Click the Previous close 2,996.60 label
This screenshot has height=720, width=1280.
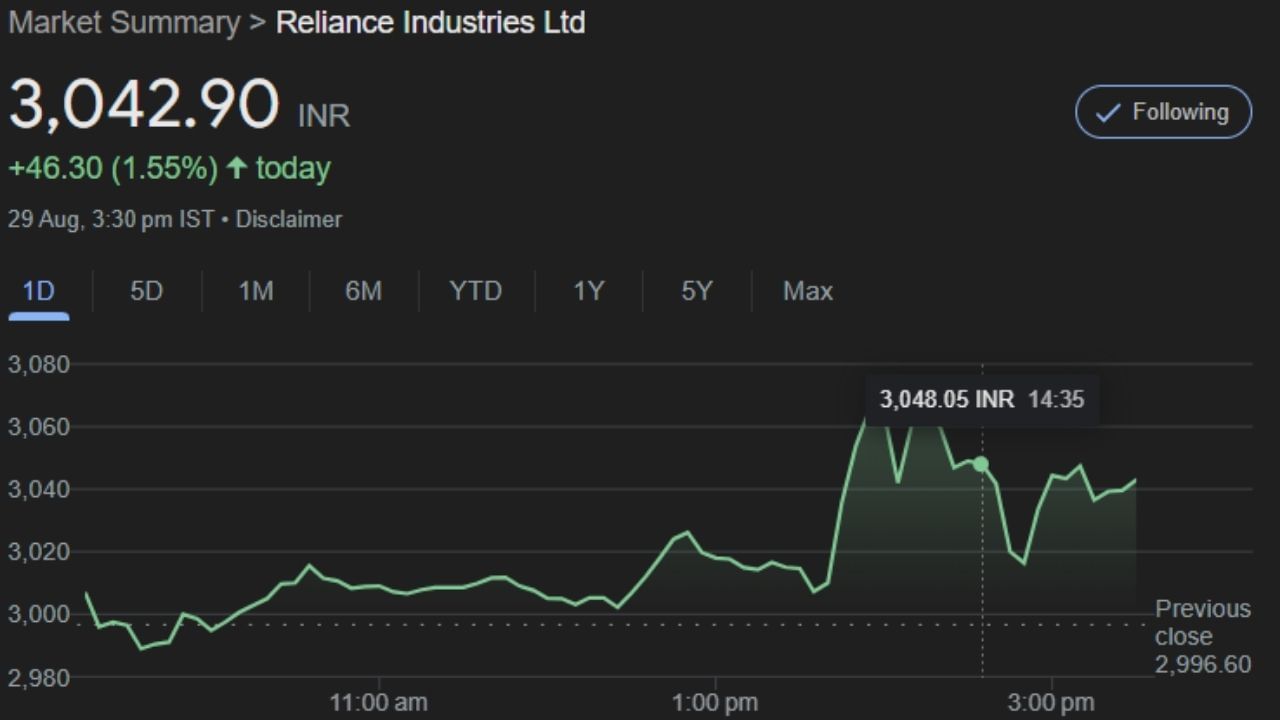tap(1203, 636)
